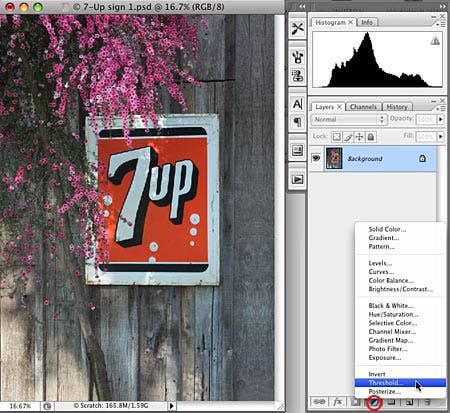Viewport: 450px width, 413px height.
Task: Choose Black & White... from the menu
Action: 400,306
